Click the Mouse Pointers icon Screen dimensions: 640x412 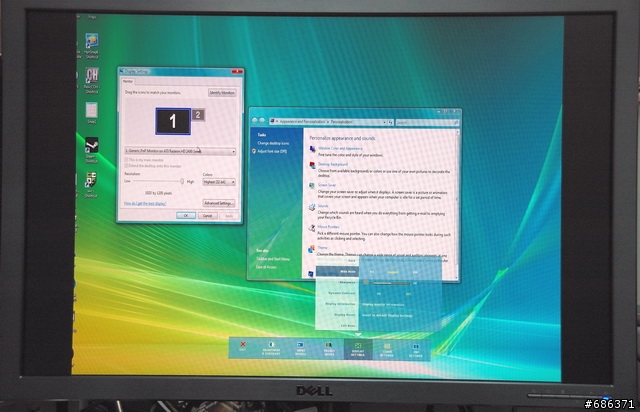click(x=312, y=228)
